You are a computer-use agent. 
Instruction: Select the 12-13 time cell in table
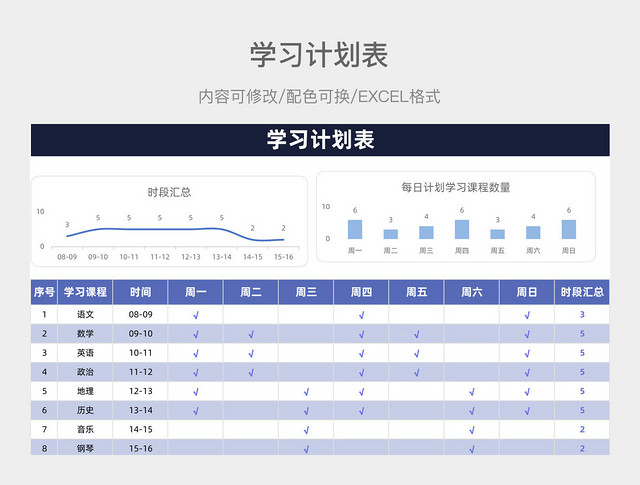pyautogui.click(x=140, y=391)
